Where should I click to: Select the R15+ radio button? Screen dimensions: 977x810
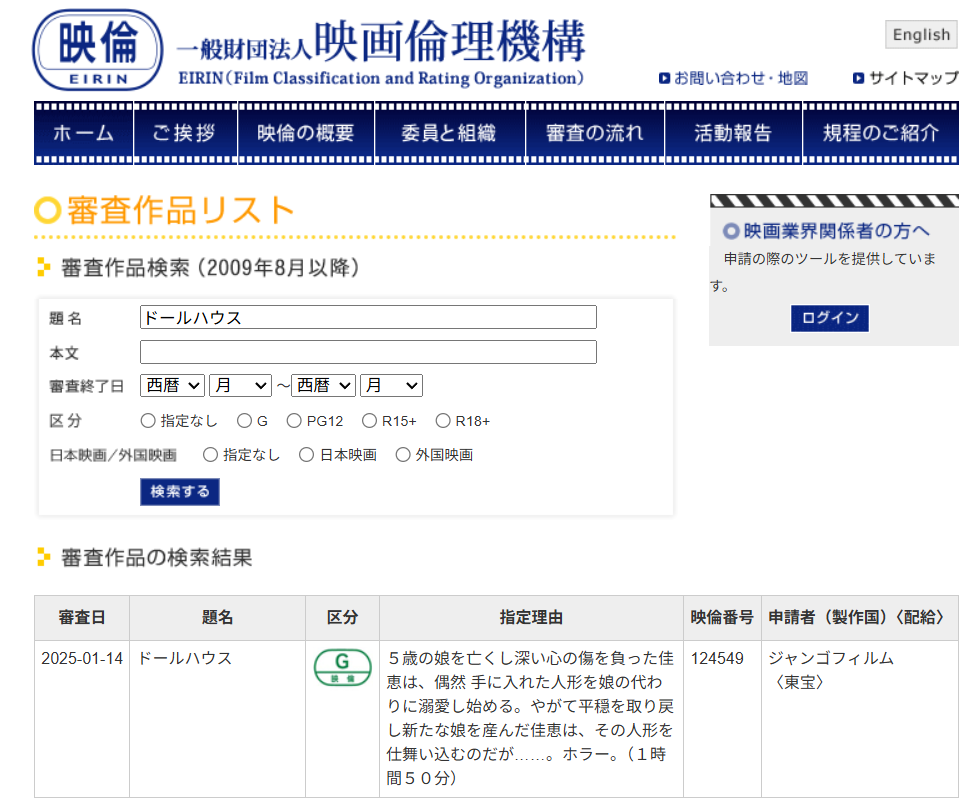coord(369,421)
